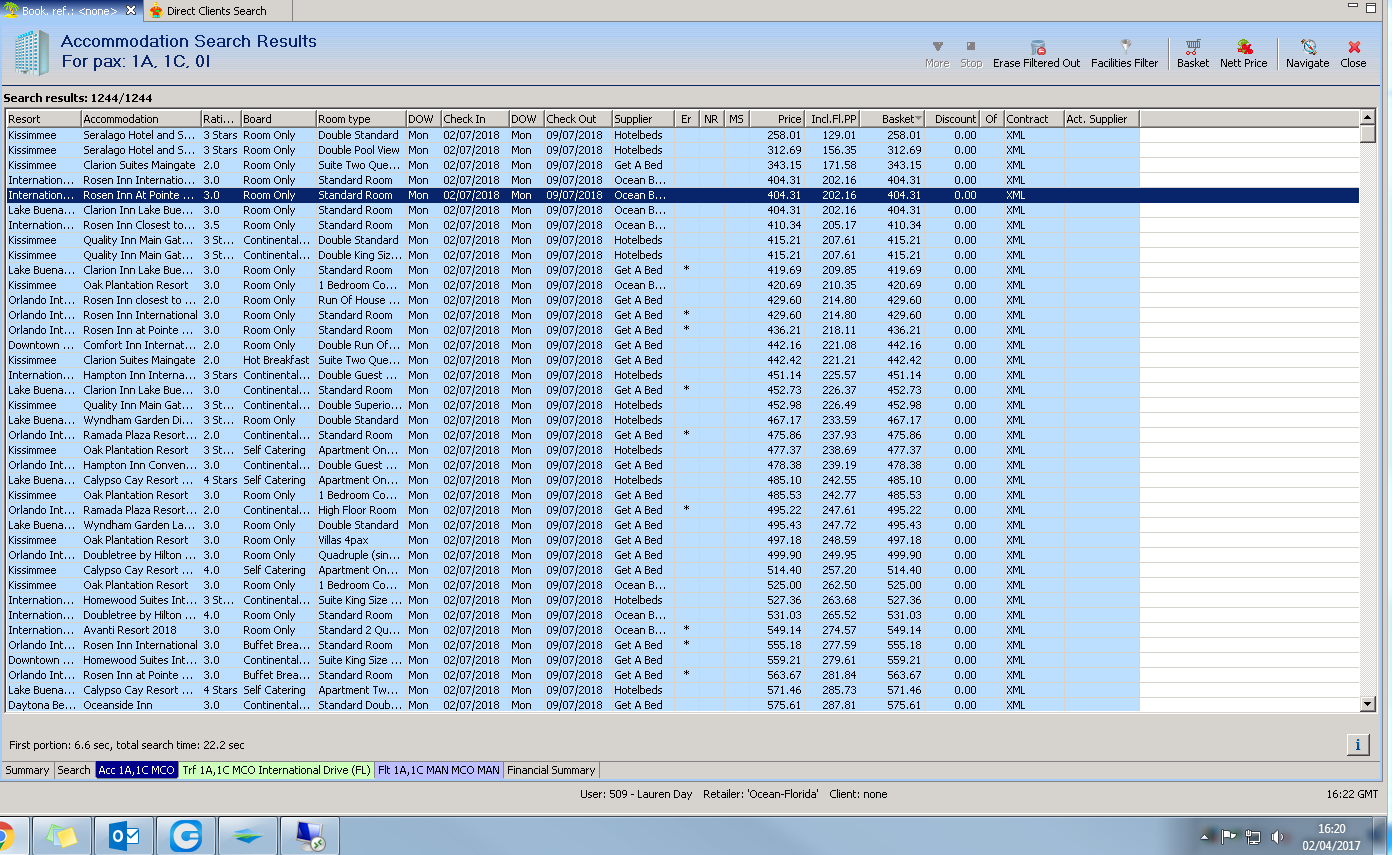Switch to Flt 1A,1C MAN MCO MAN tab
Viewport: 1392px width, 855px height.
(x=439, y=770)
